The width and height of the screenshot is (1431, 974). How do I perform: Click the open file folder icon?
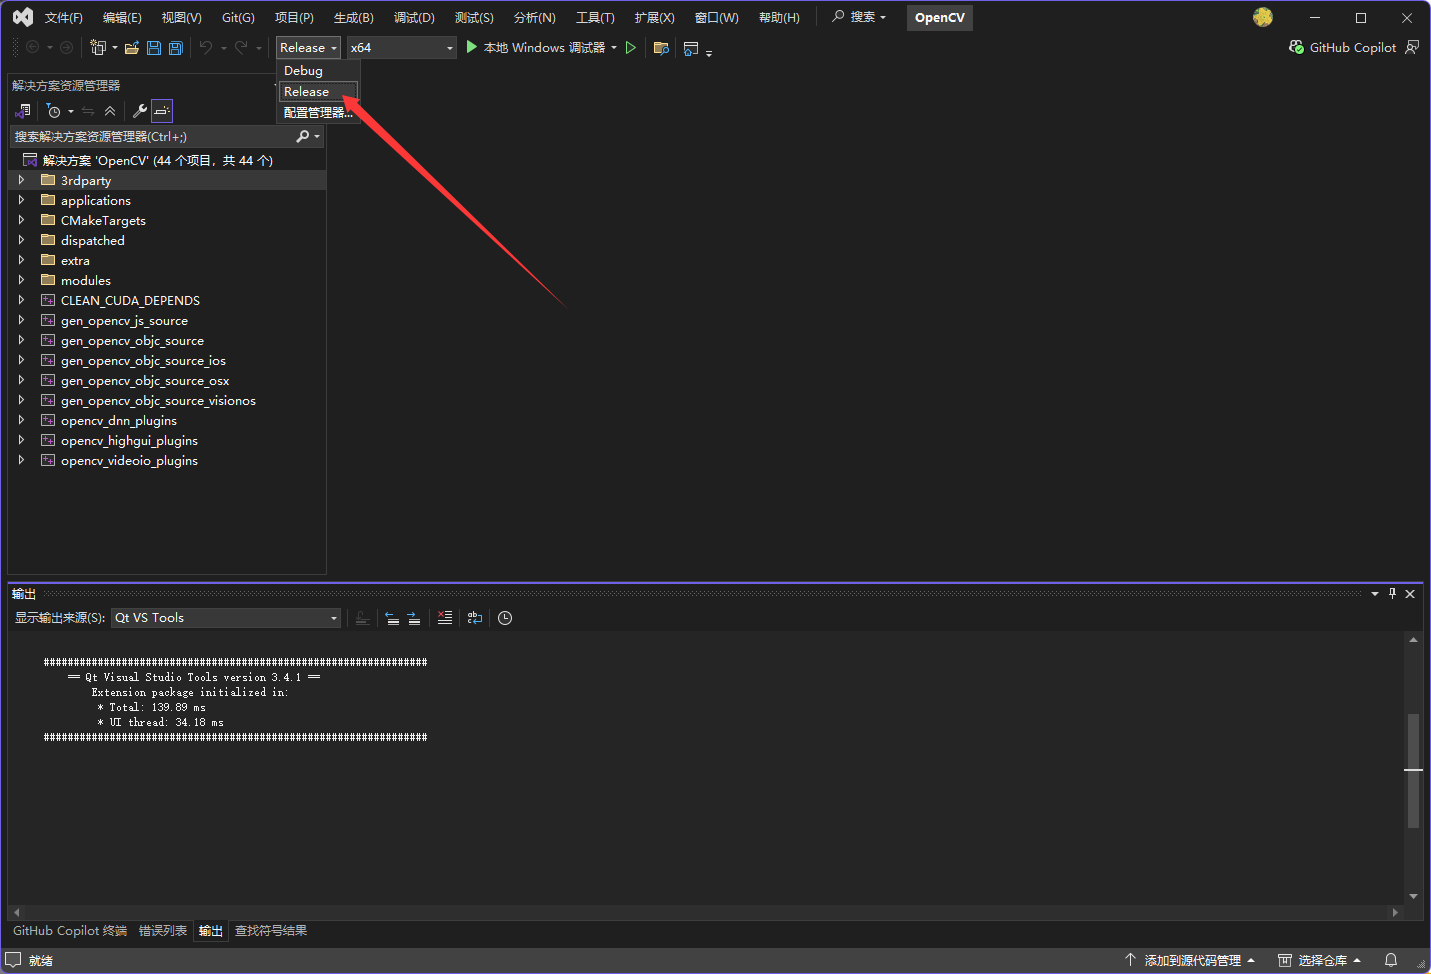tap(131, 47)
